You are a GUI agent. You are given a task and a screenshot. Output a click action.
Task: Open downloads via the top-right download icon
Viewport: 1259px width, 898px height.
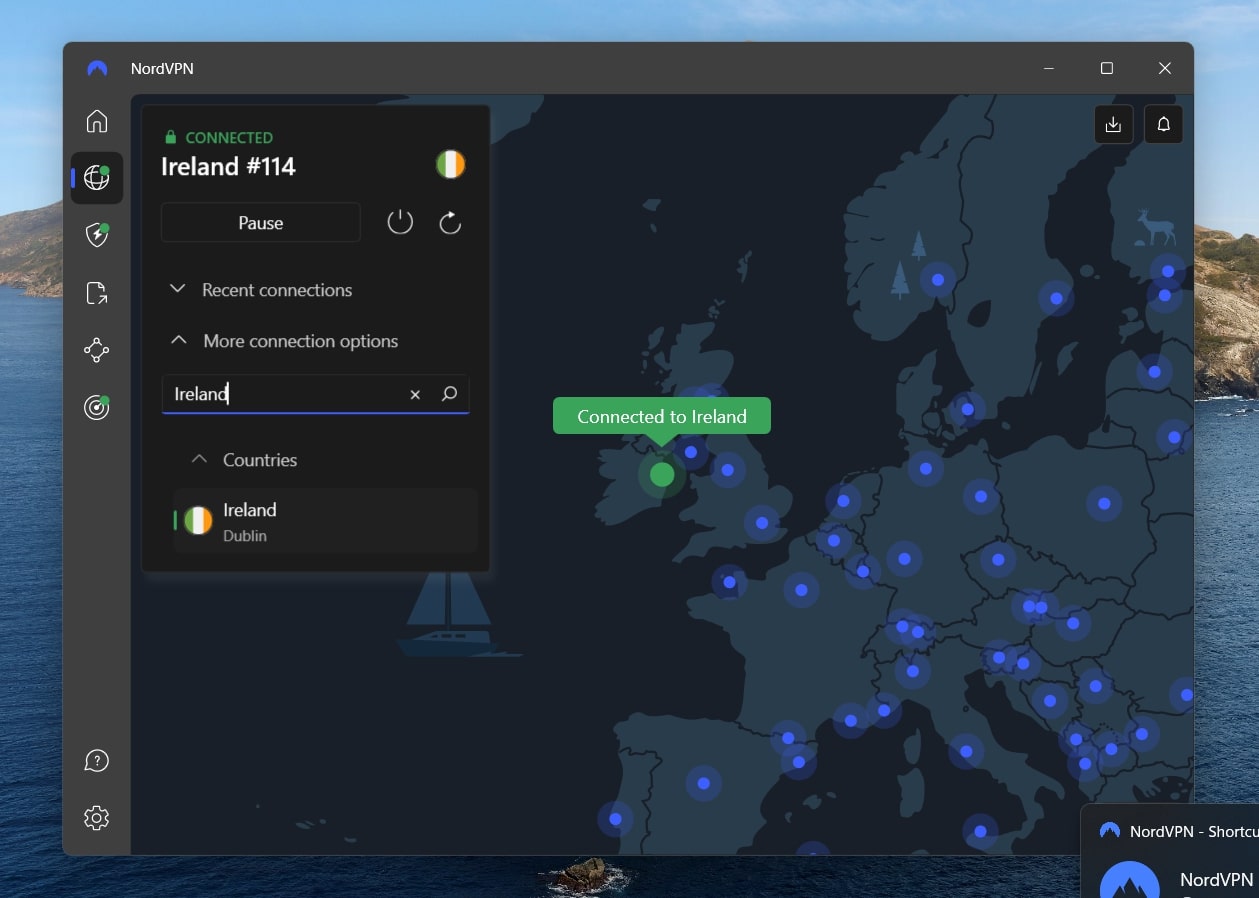[1113, 124]
